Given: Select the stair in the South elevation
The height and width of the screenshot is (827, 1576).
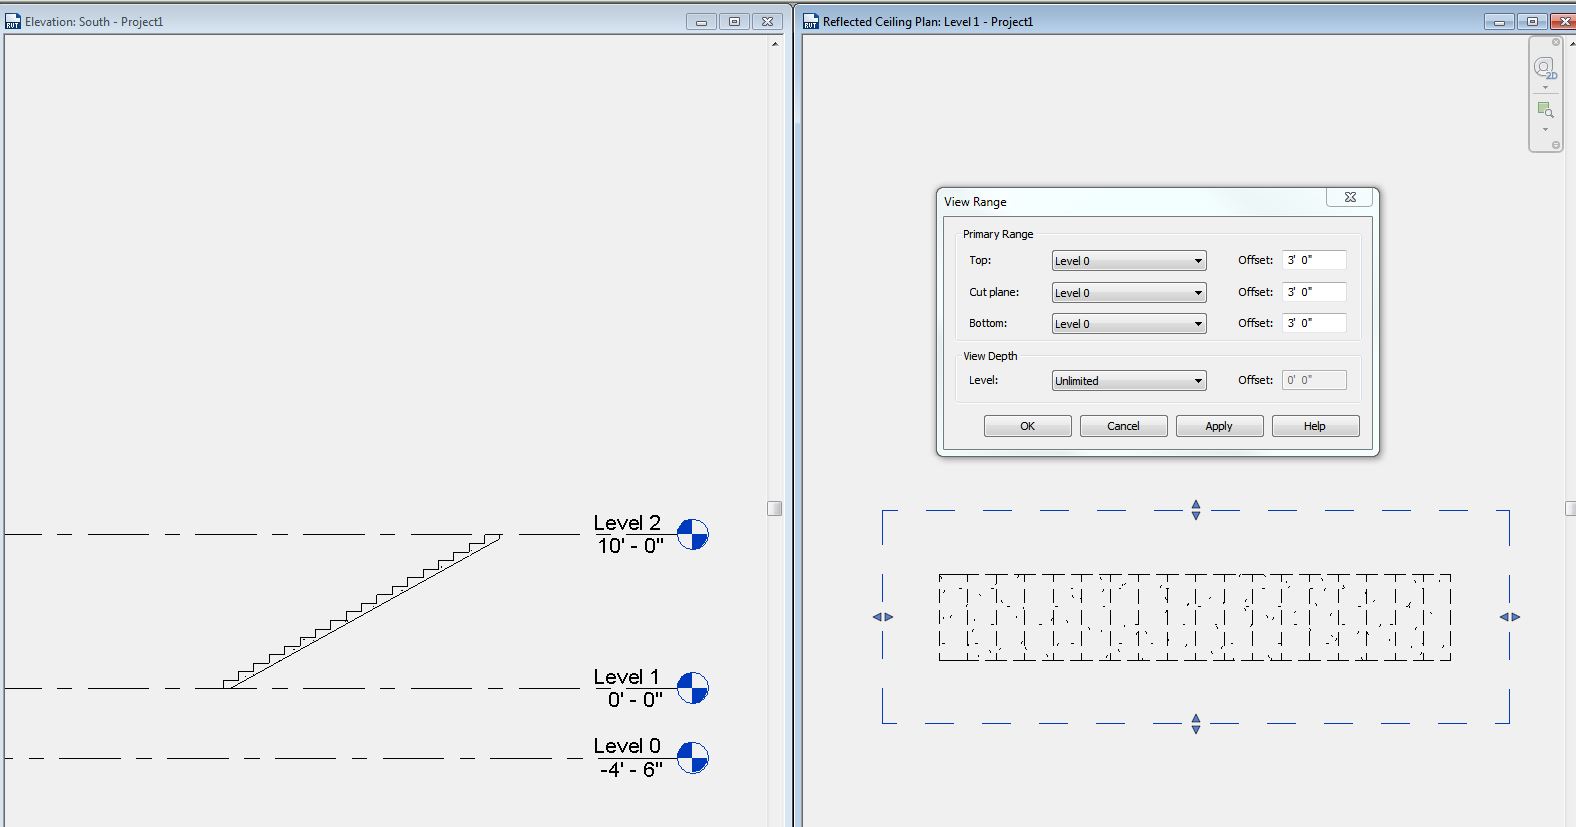Looking at the screenshot, I should [362, 611].
